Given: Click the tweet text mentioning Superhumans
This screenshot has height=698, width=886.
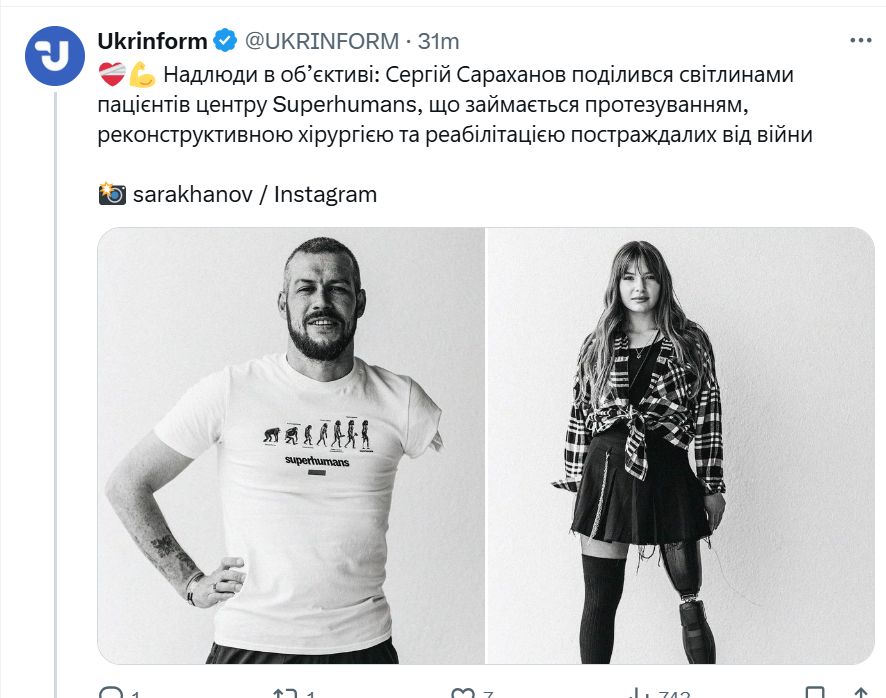Looking at the screenshot, I should click(455, 105).
